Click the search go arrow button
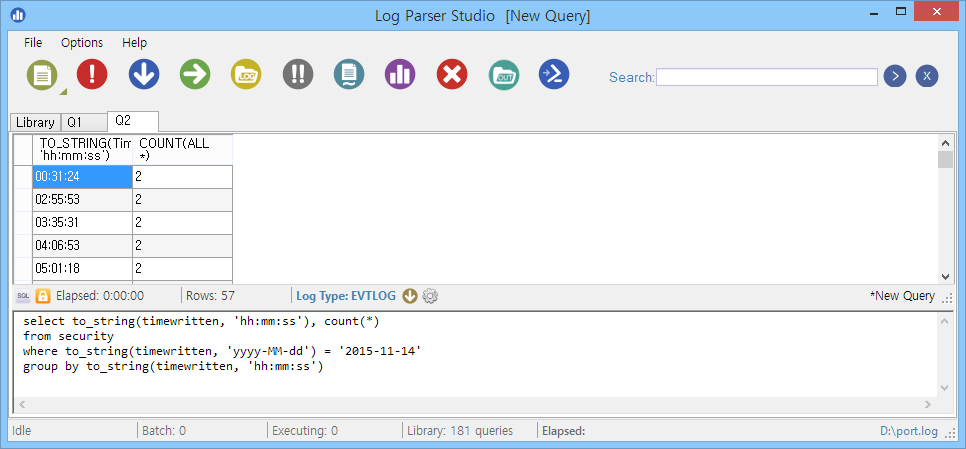 coord(895,76)
